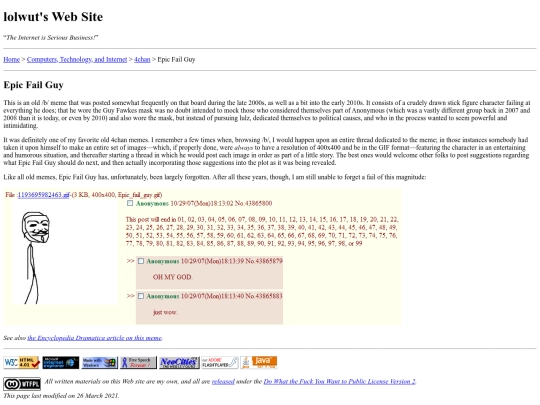Click the post number No.43865883
Image resolution: width=540 pixels, height=405 pixels.
[x=264, y=296]
